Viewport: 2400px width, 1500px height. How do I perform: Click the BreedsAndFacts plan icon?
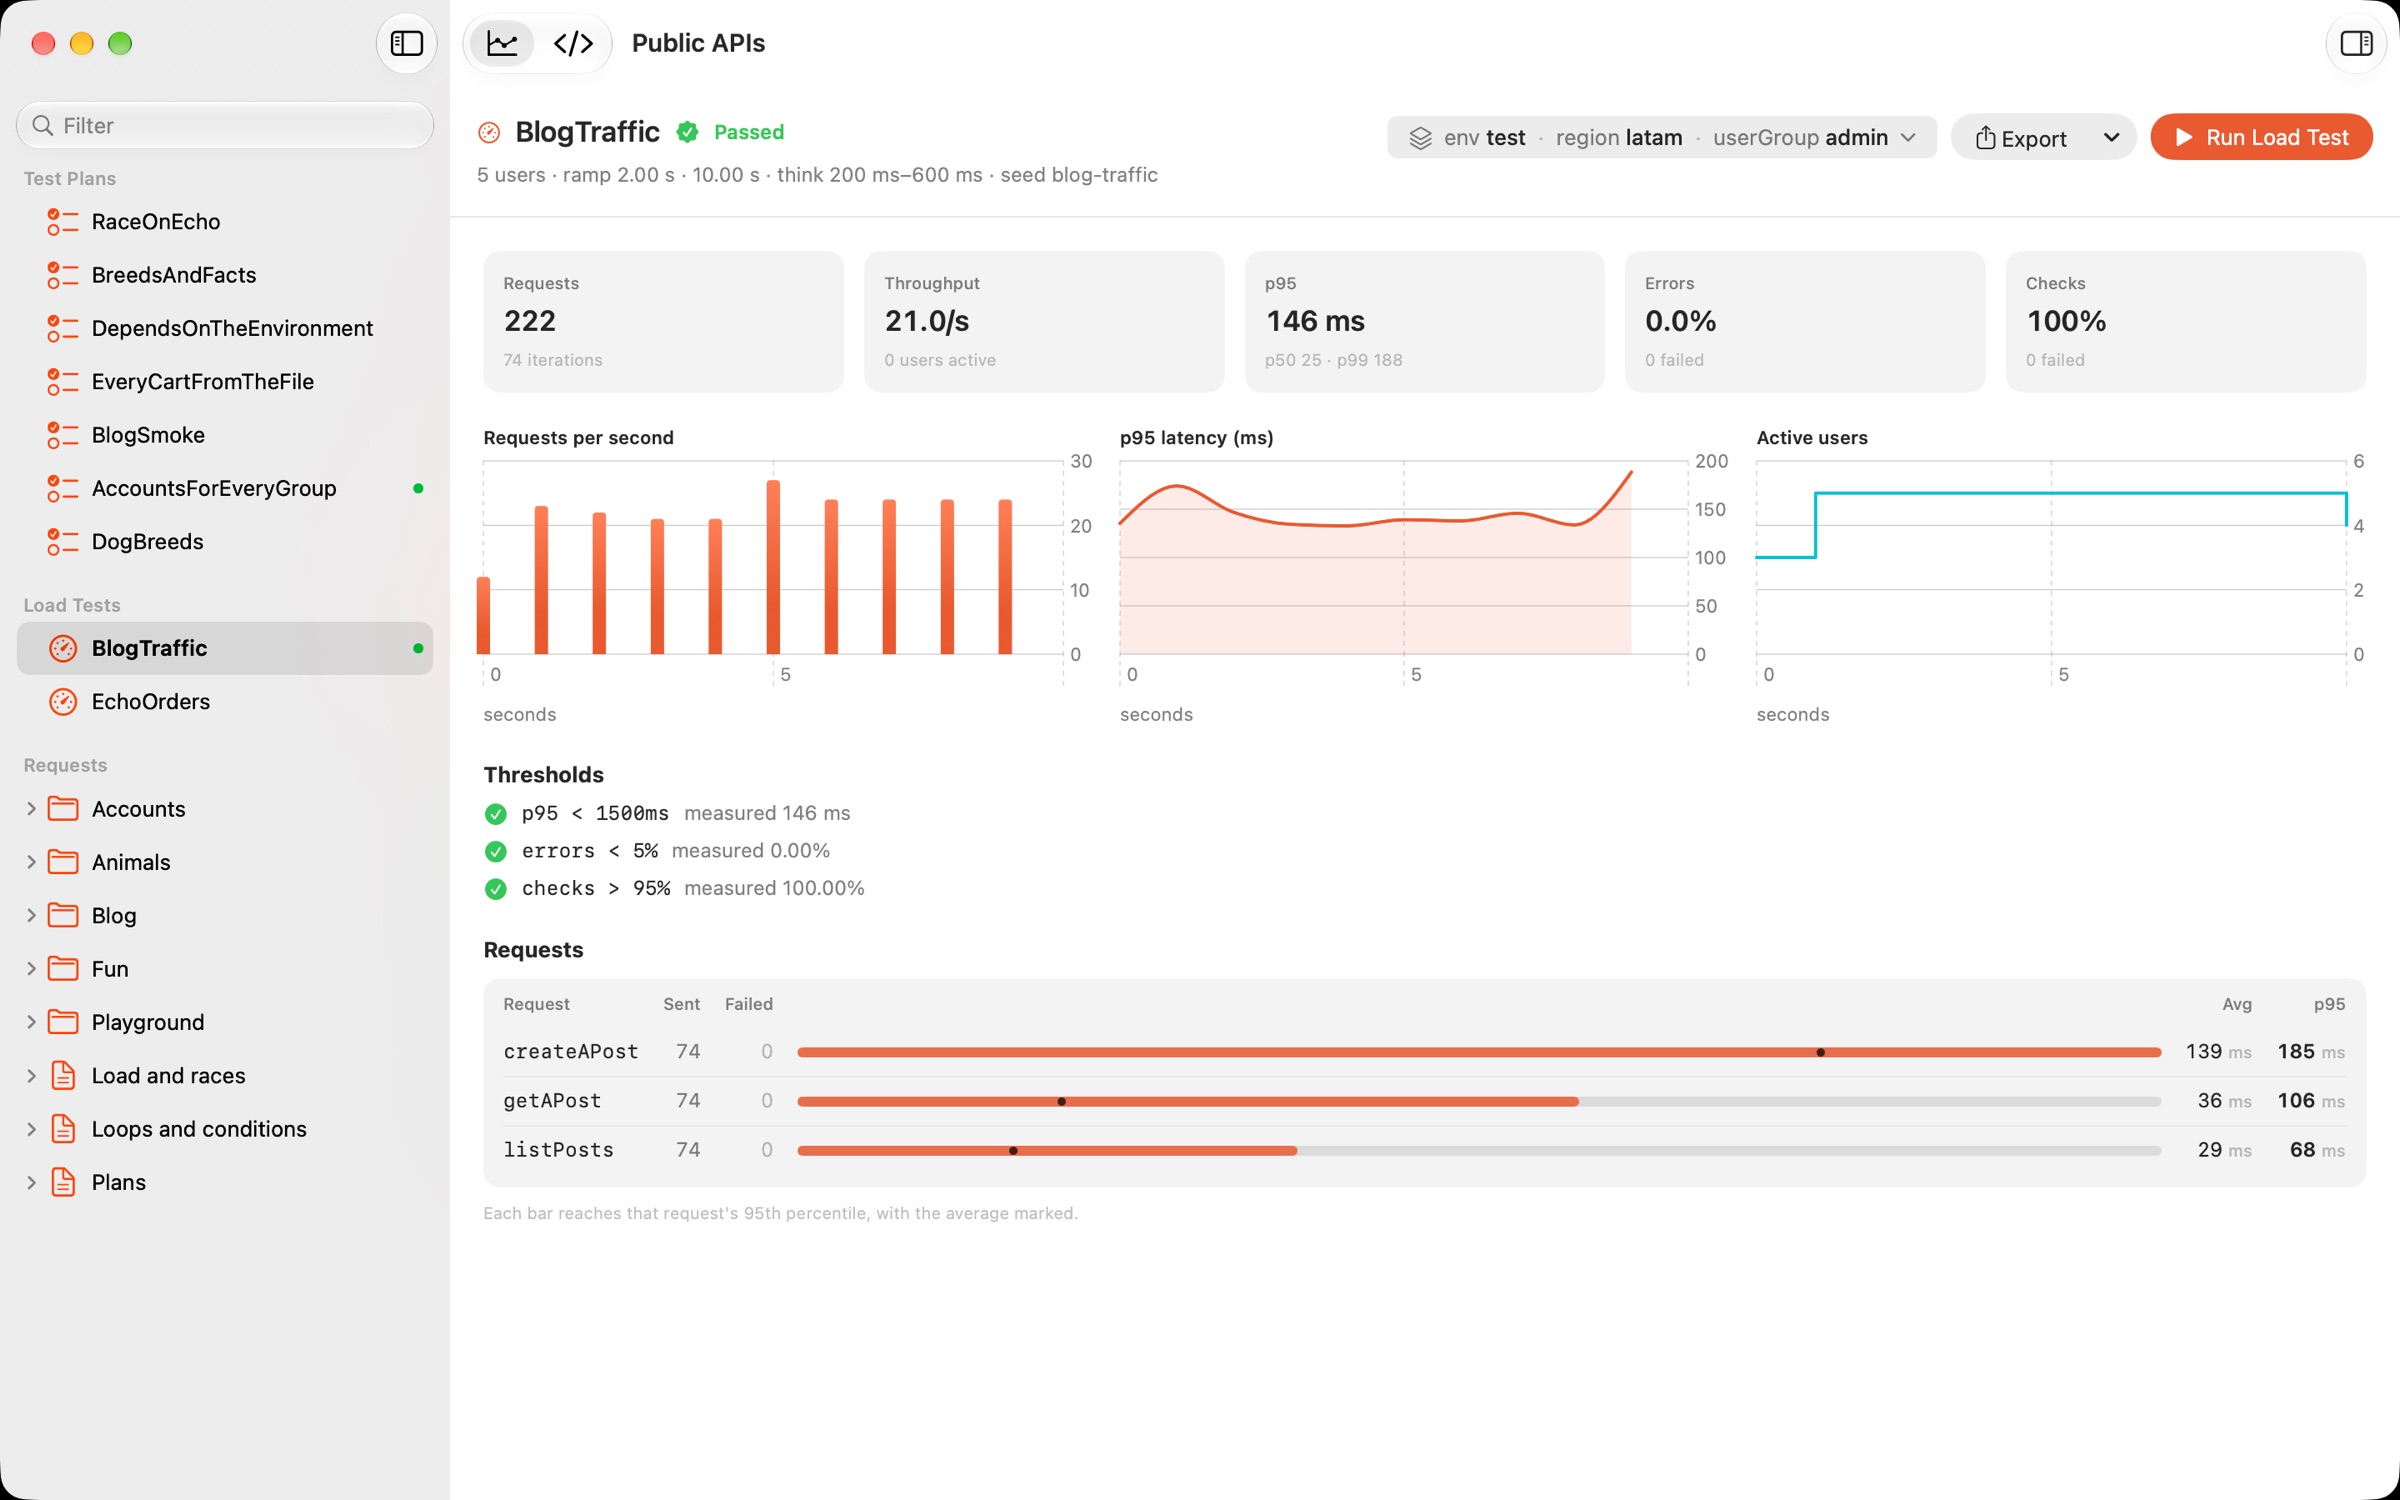coord(62,275)
